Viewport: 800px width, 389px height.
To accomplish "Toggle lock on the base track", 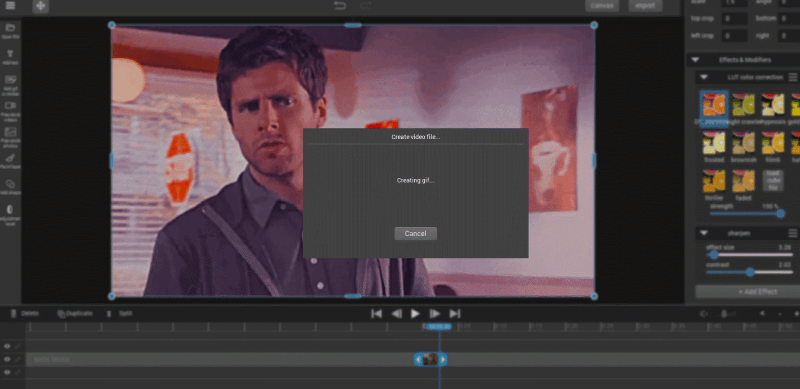I will coord(17,359).
